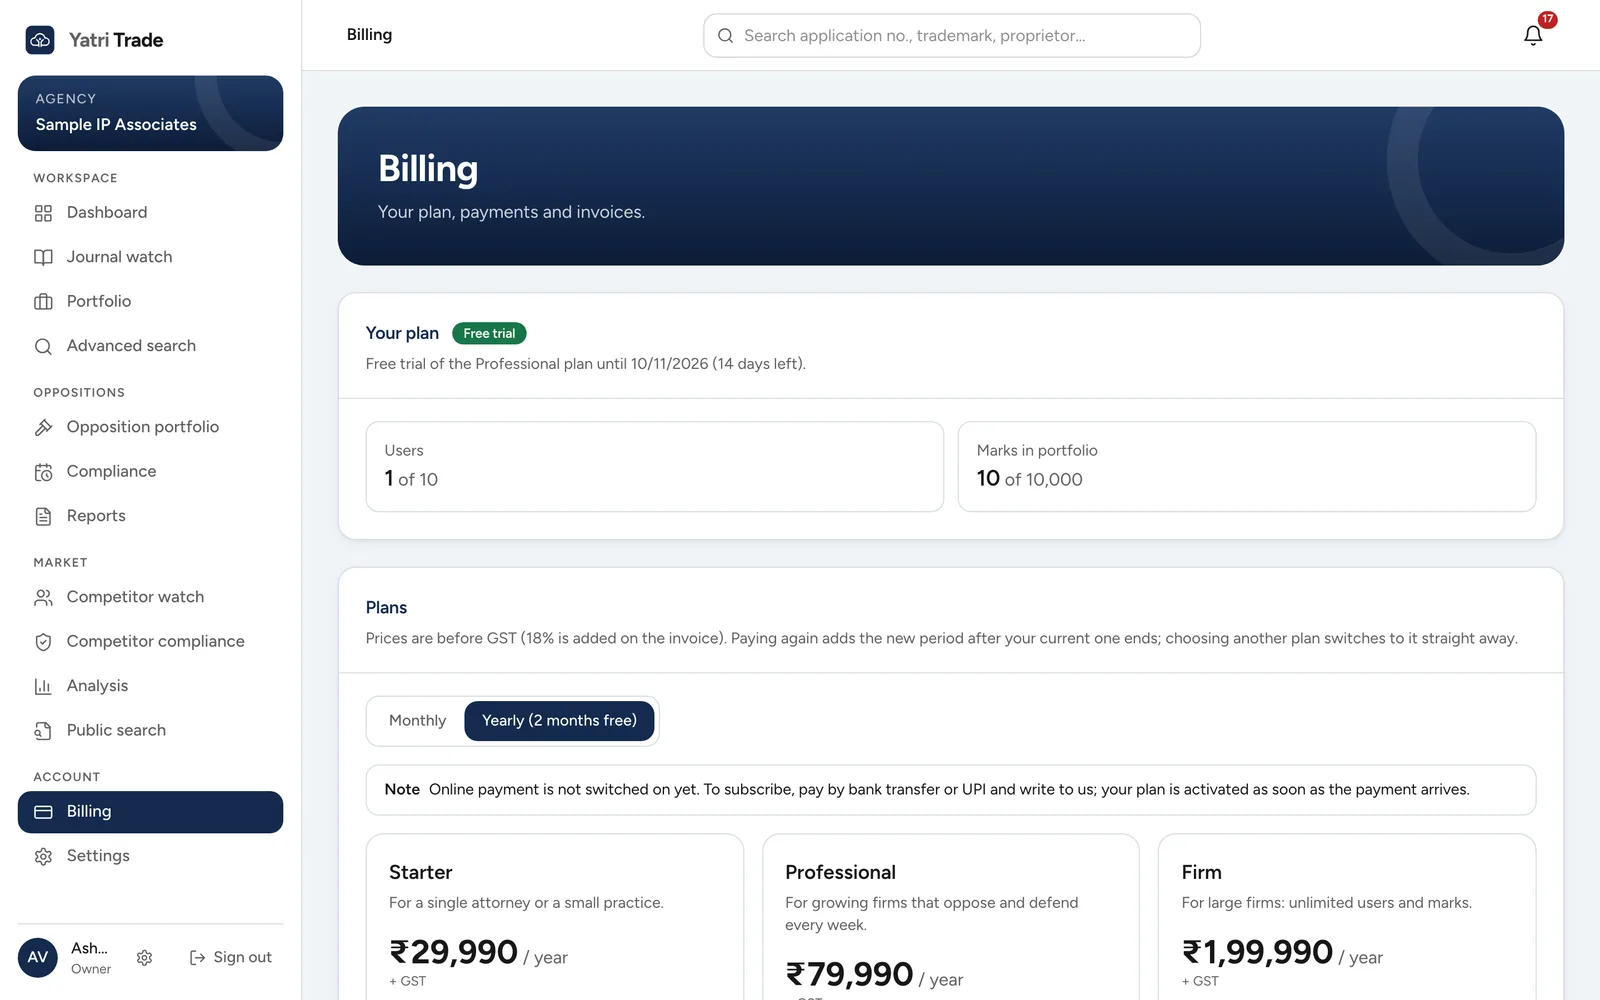
Task: Open Dashboard from the sidebar
Action: pos(150,213)
